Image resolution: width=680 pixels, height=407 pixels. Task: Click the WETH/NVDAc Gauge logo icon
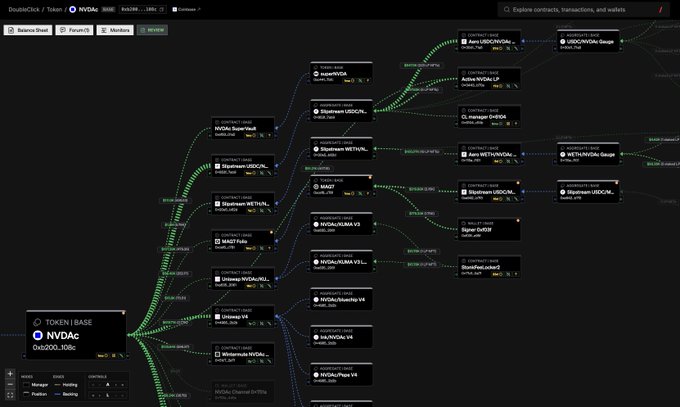pyautogui.click(x=562, y=154)
